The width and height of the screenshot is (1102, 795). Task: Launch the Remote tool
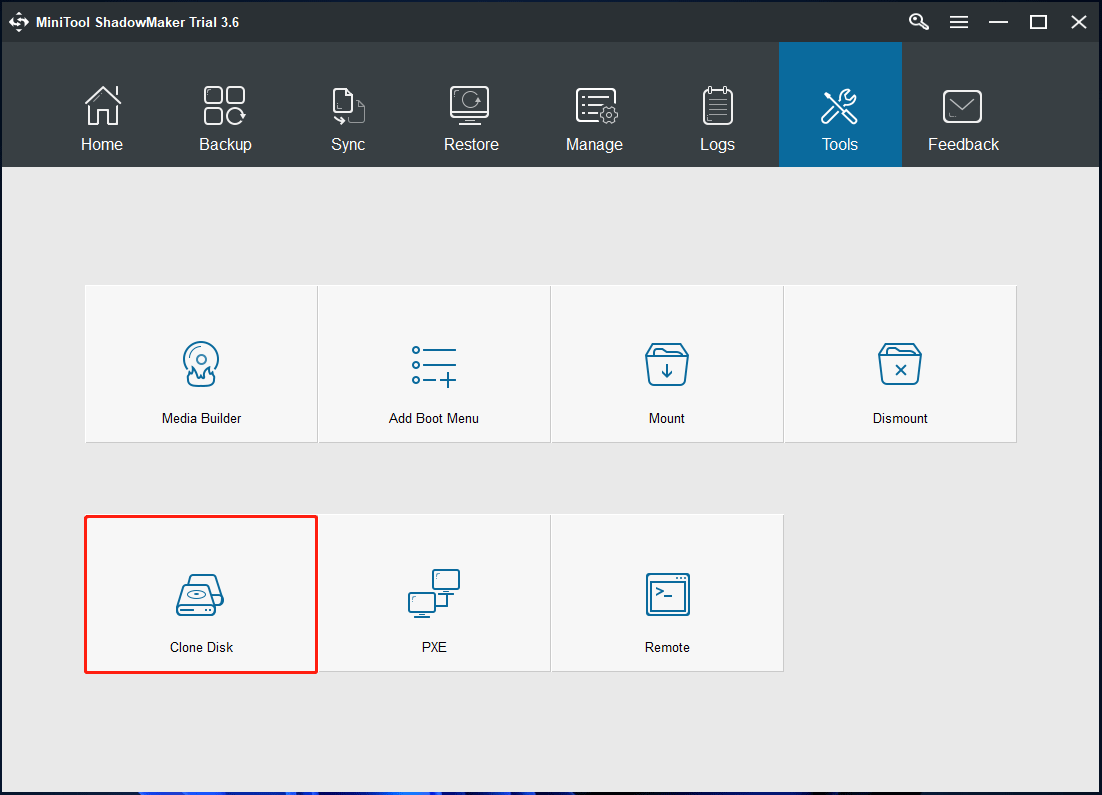667,593
